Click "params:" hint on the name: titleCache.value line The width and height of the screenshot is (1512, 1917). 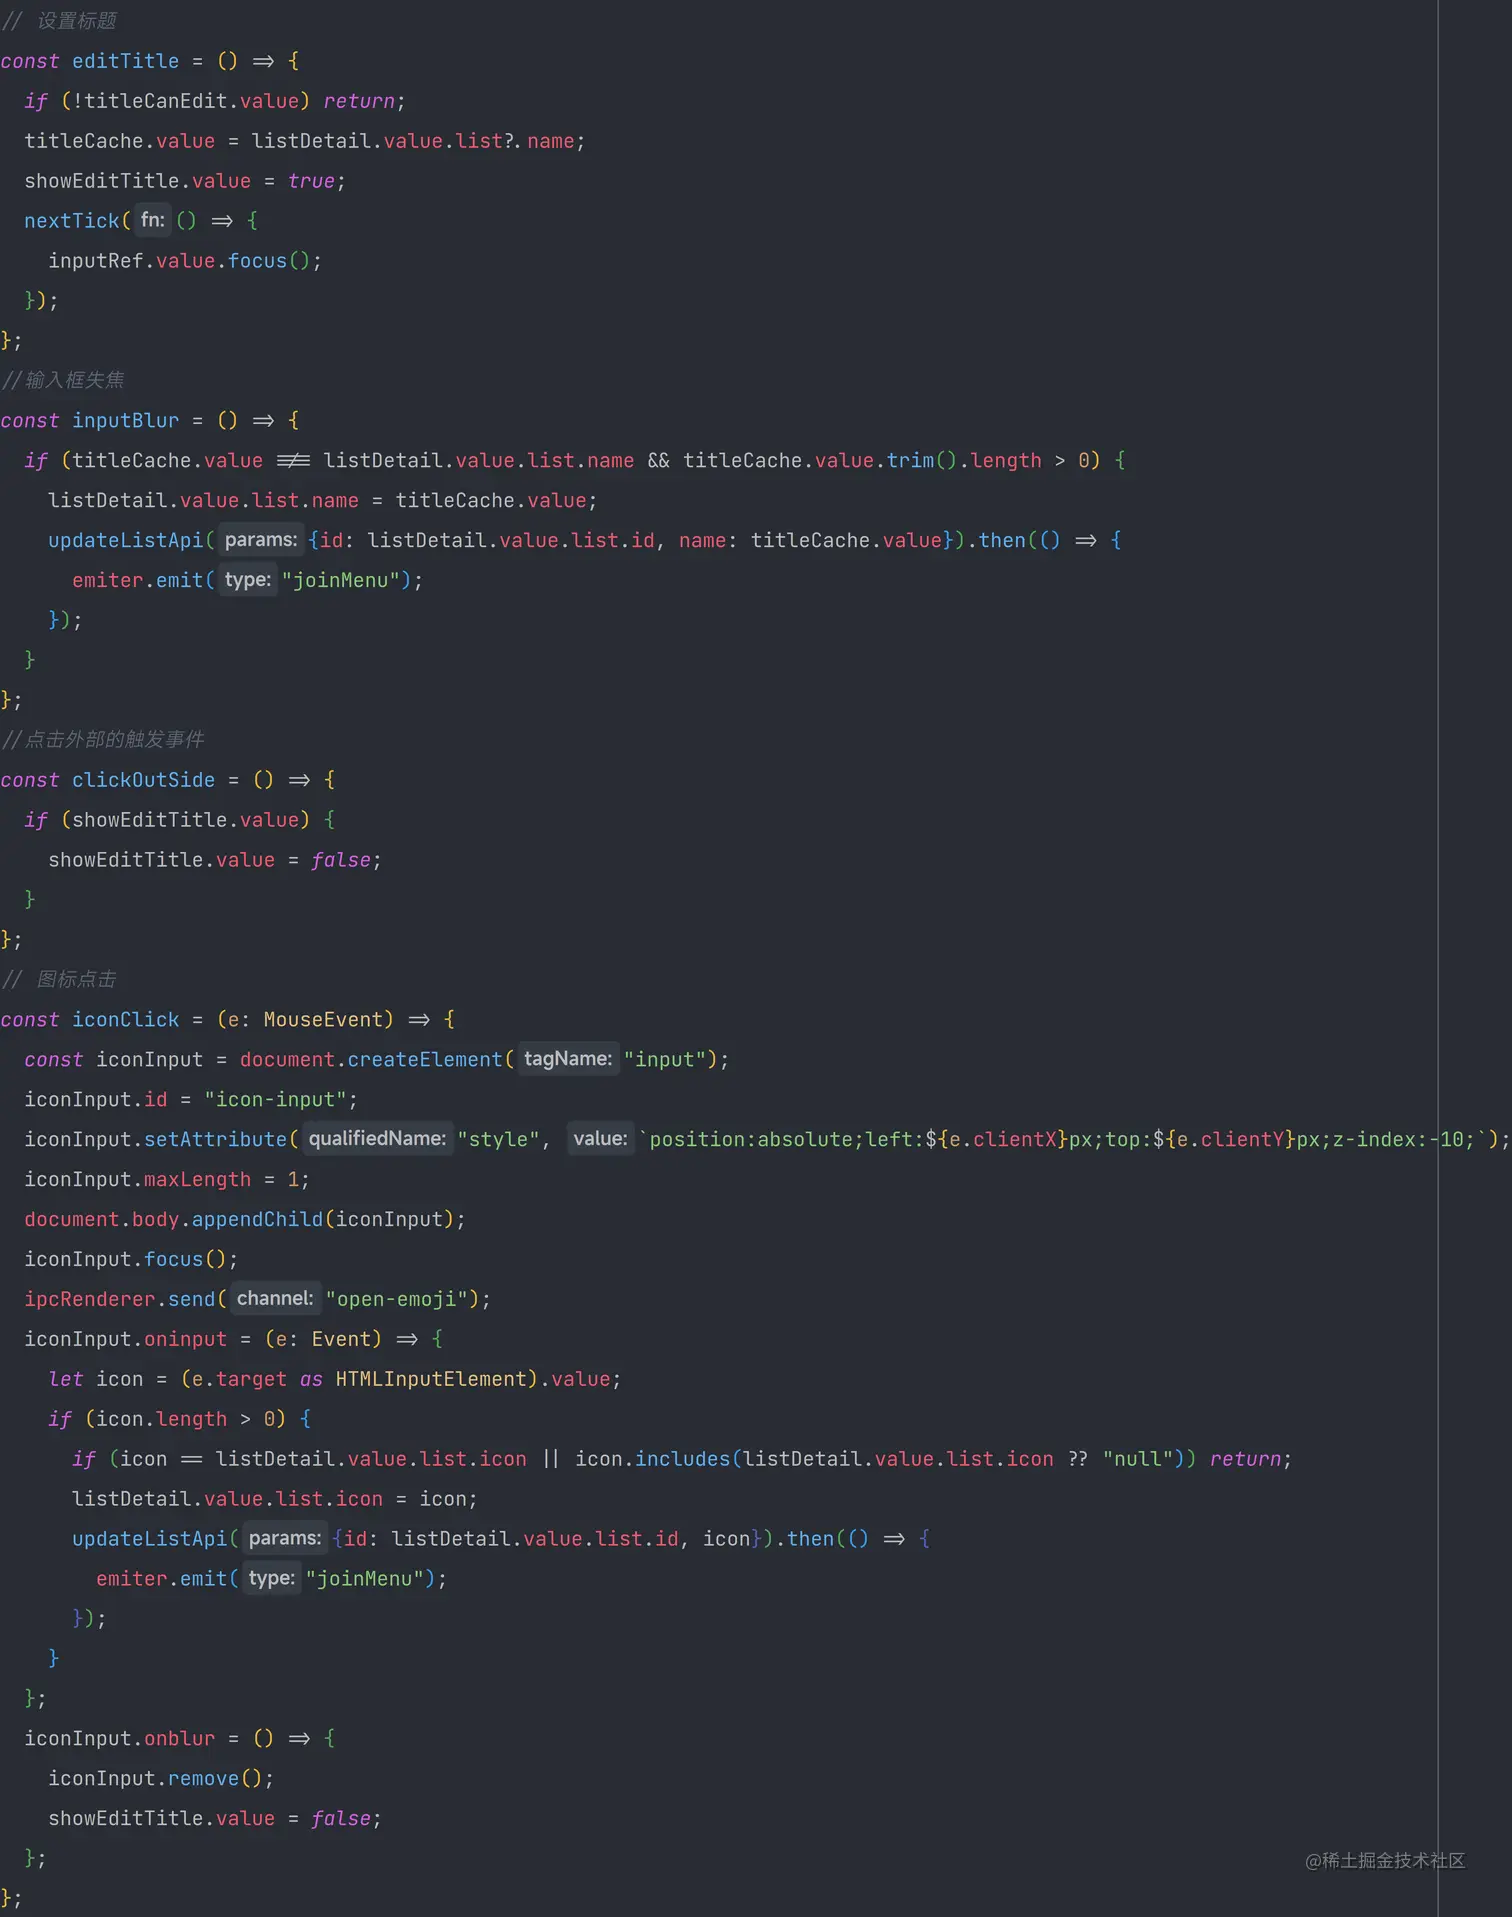click(x=261, y=540)
